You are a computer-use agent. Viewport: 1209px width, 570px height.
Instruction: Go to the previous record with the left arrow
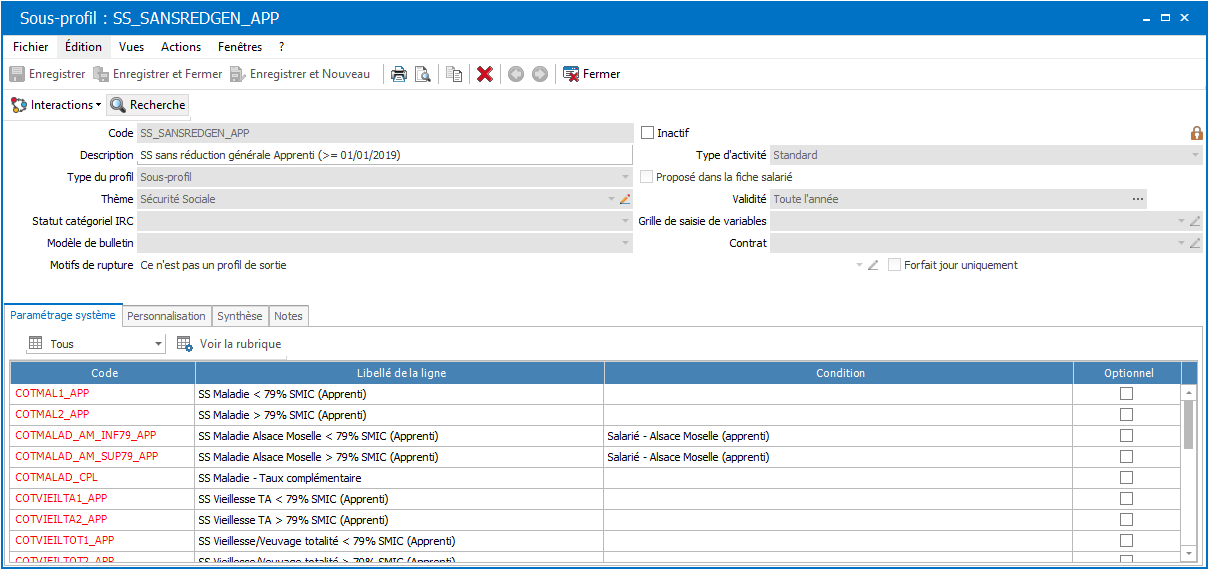click(516, 74)
